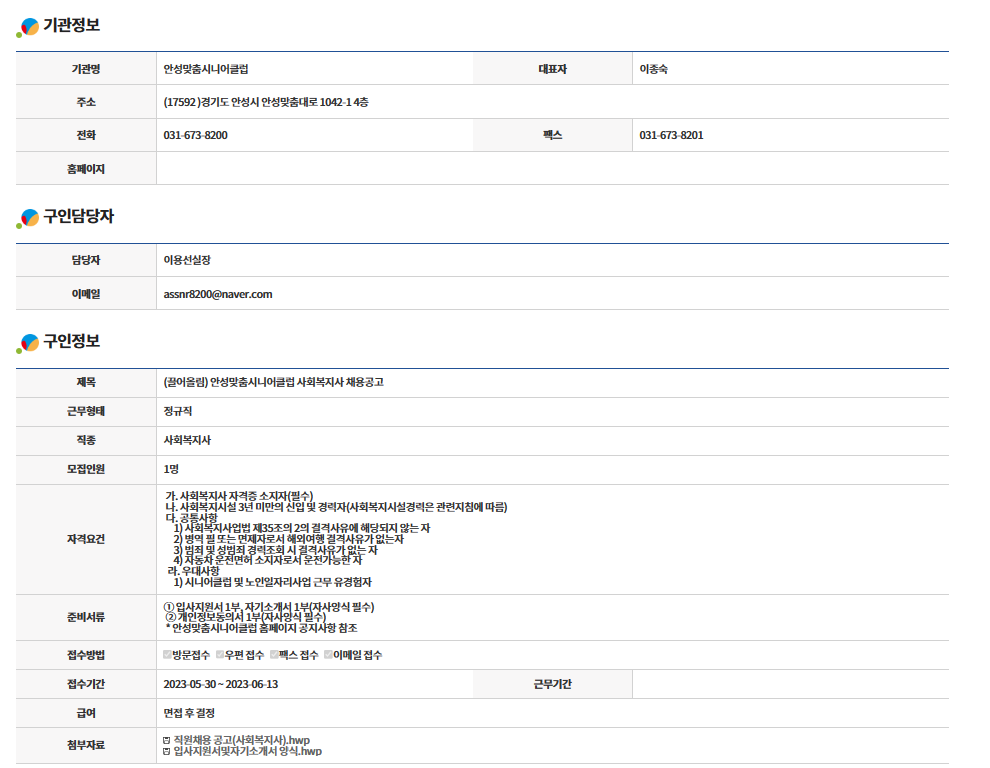Click the 구인정보 section heading icon

coord(28,343)
